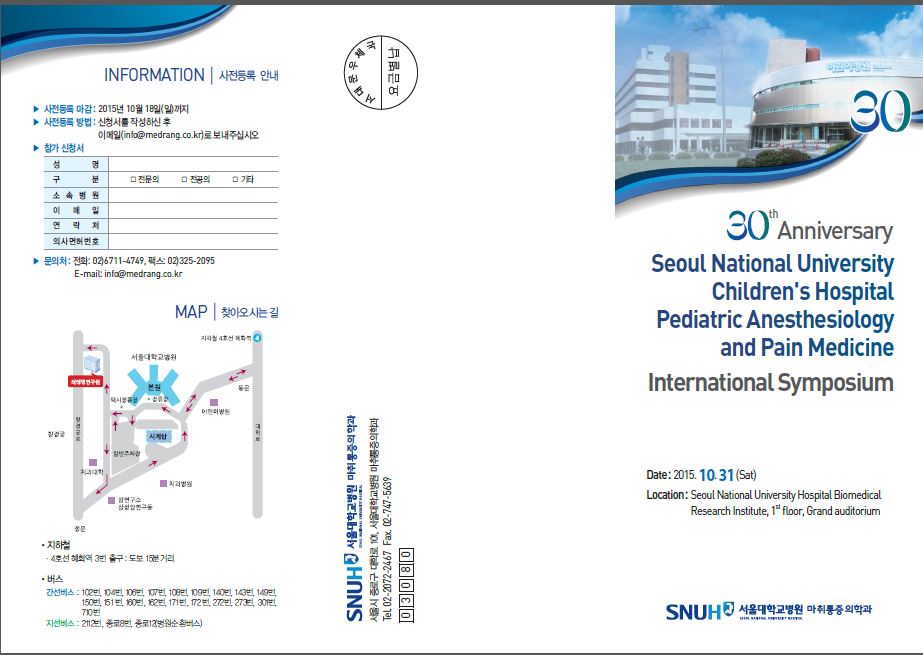Click the postal code boxes on the middle panel
Viewport: 923px width, 655px height.
pyautogui.click(x=407, y=585)
